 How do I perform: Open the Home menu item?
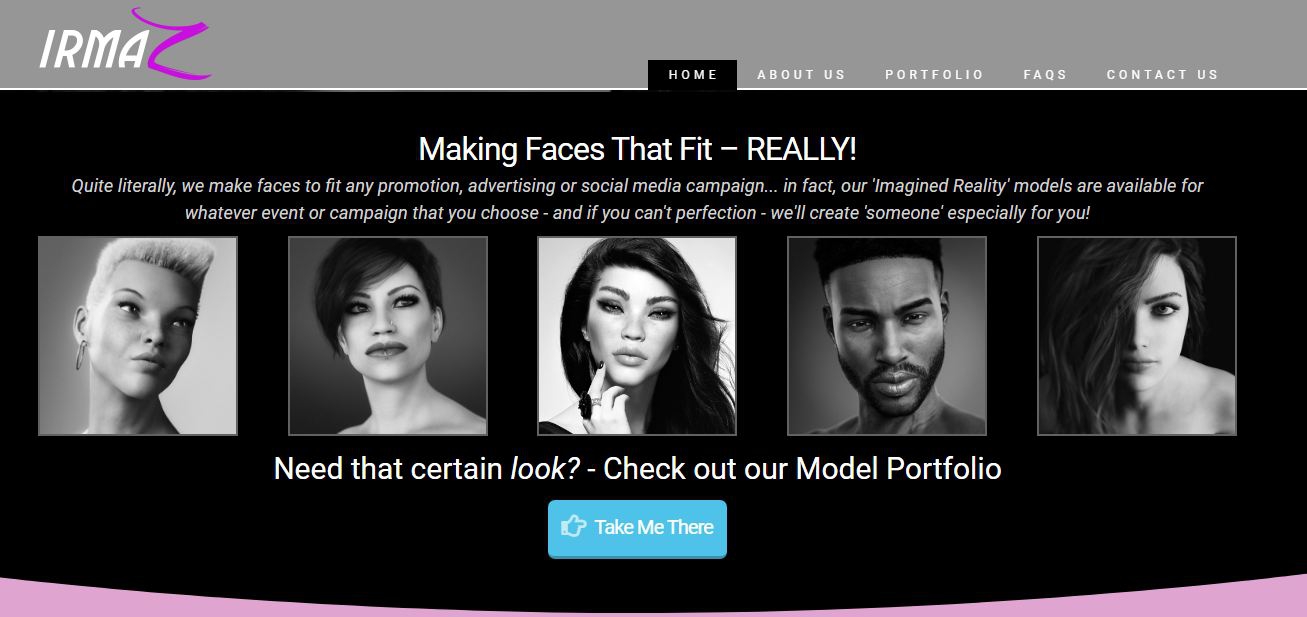click(693, 75)
